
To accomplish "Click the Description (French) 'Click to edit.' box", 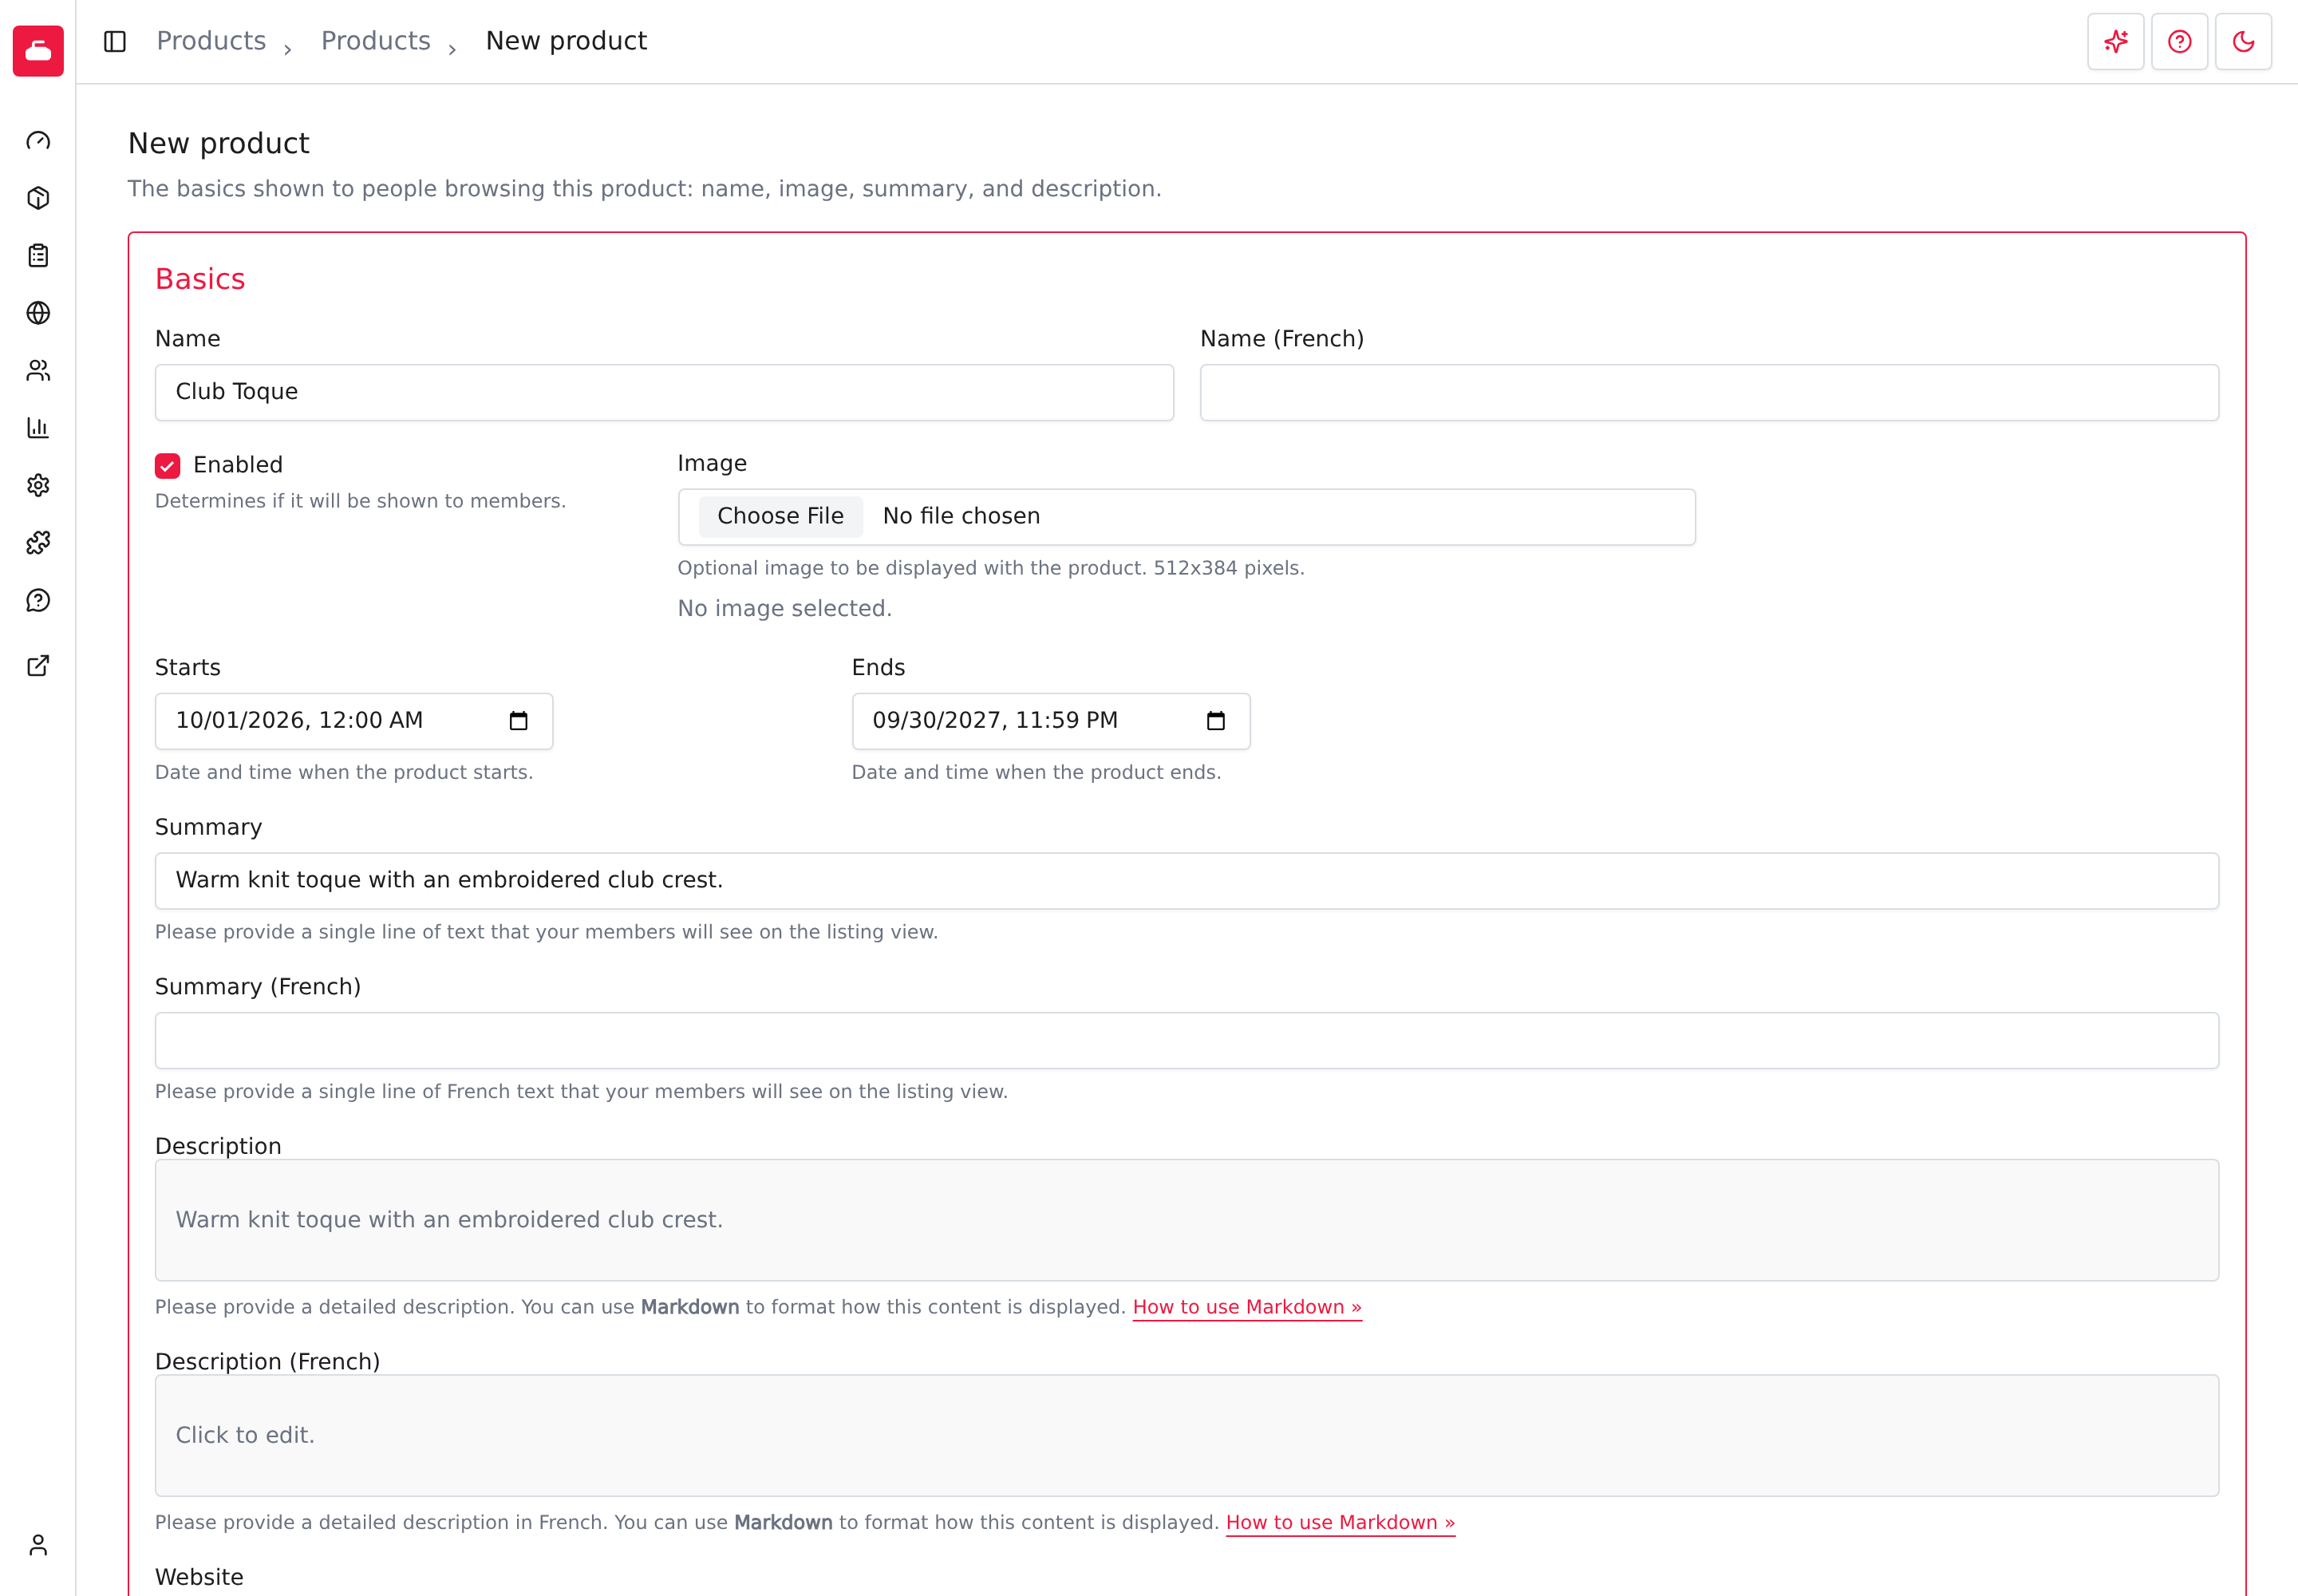I will click(1186, 1435).
